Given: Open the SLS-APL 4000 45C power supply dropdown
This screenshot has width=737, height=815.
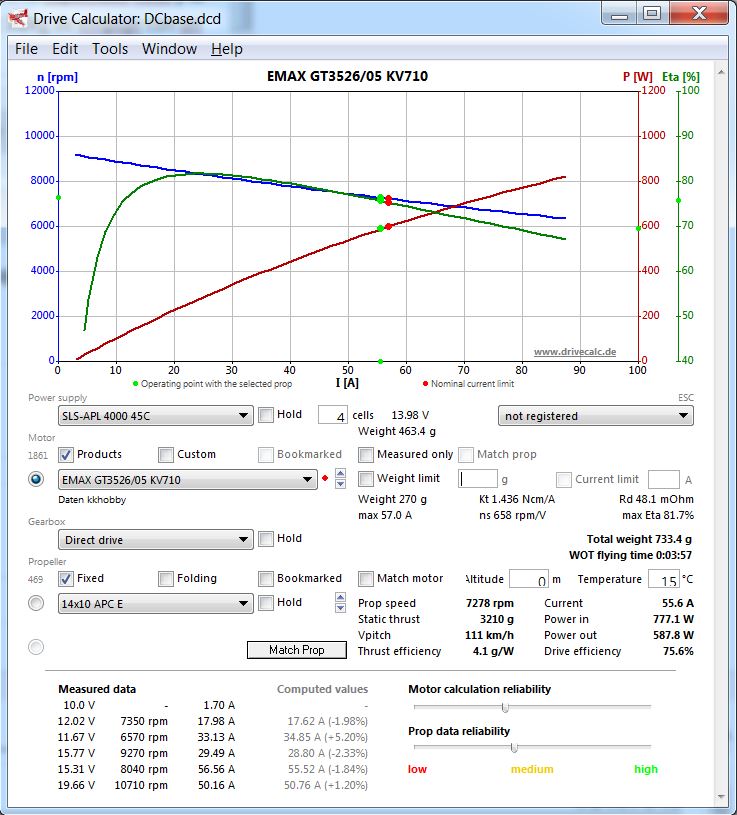Looking at the screenshot, I should [155, 416].
